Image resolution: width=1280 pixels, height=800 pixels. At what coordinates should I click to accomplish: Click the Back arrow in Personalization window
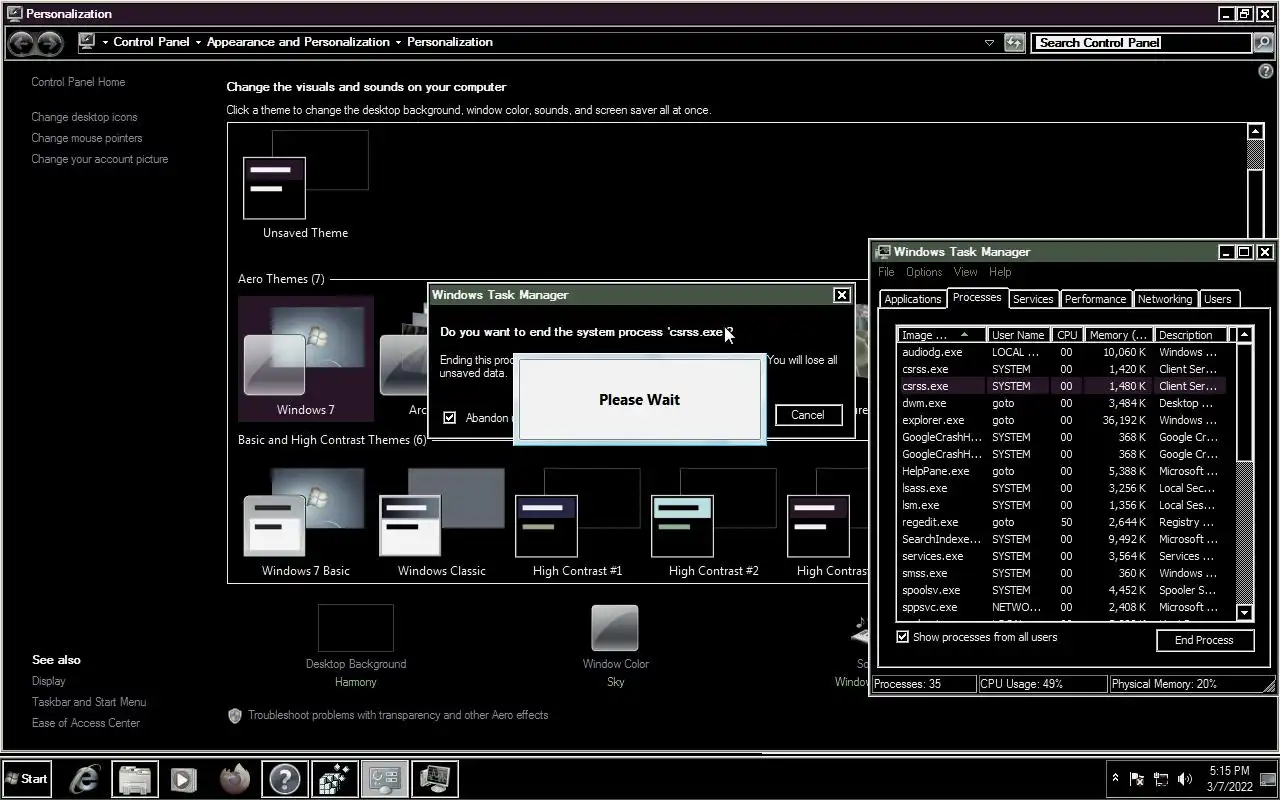click(x=21, y=43)
